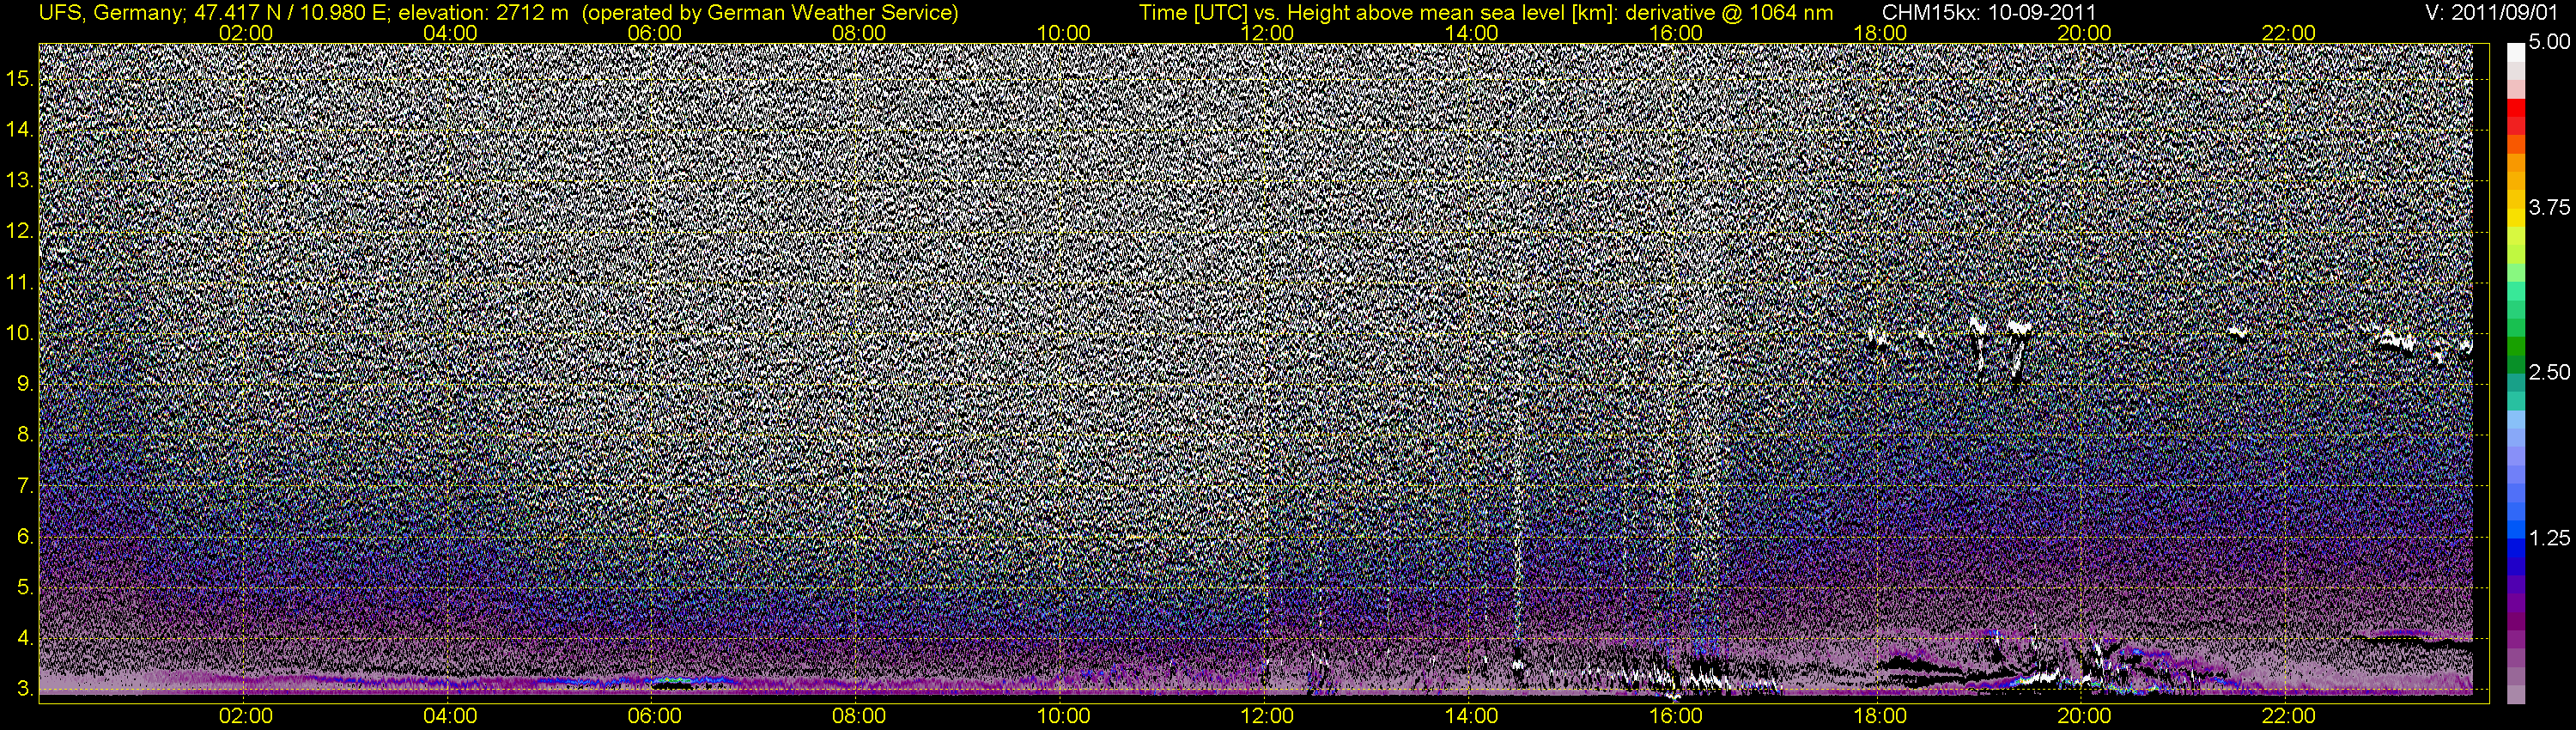Click the '12.' height axis label
Screen dimensions: 2576x730
tap(20, 232)
